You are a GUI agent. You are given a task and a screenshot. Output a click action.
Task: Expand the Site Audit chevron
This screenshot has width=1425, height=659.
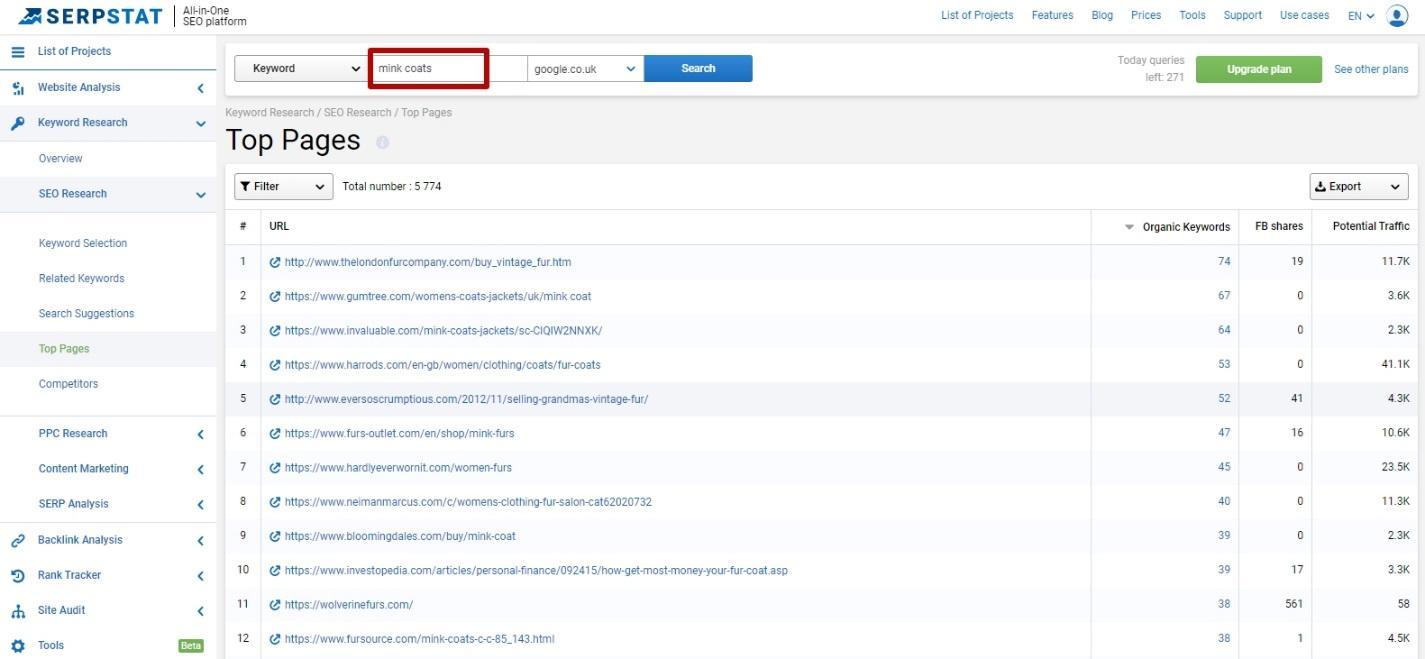pos(200,611)
